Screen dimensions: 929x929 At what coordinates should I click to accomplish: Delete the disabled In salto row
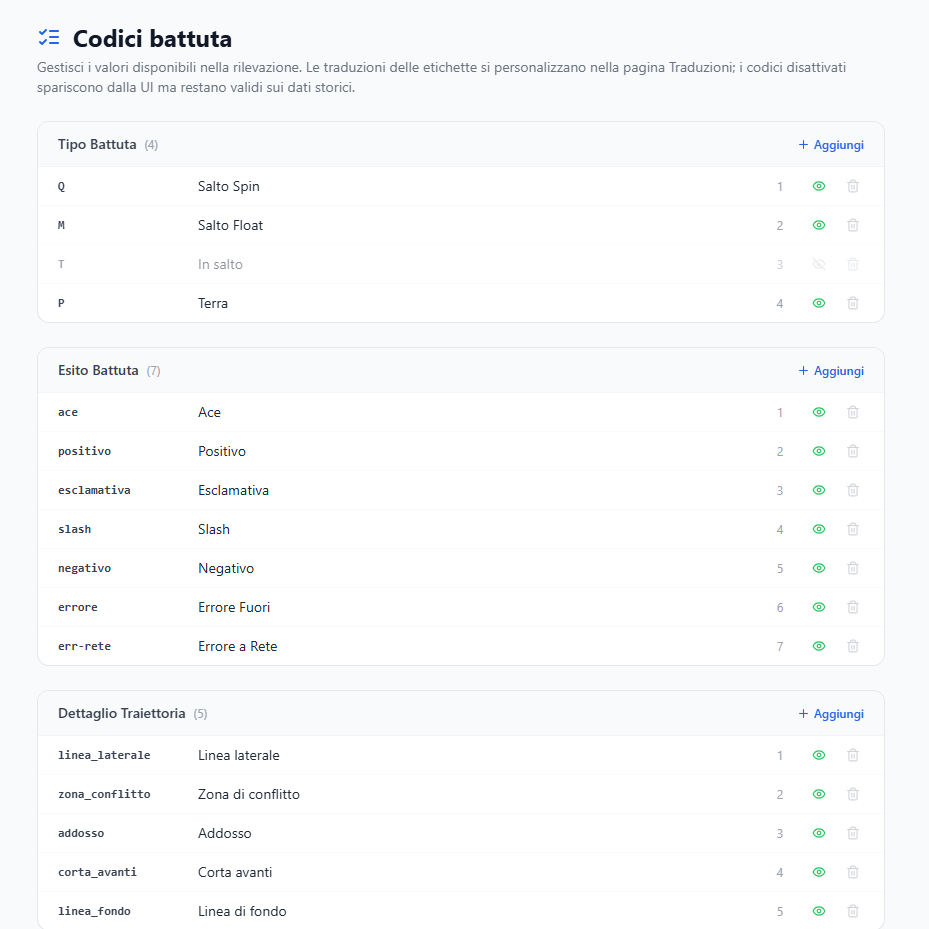click(x=853, y=264)
